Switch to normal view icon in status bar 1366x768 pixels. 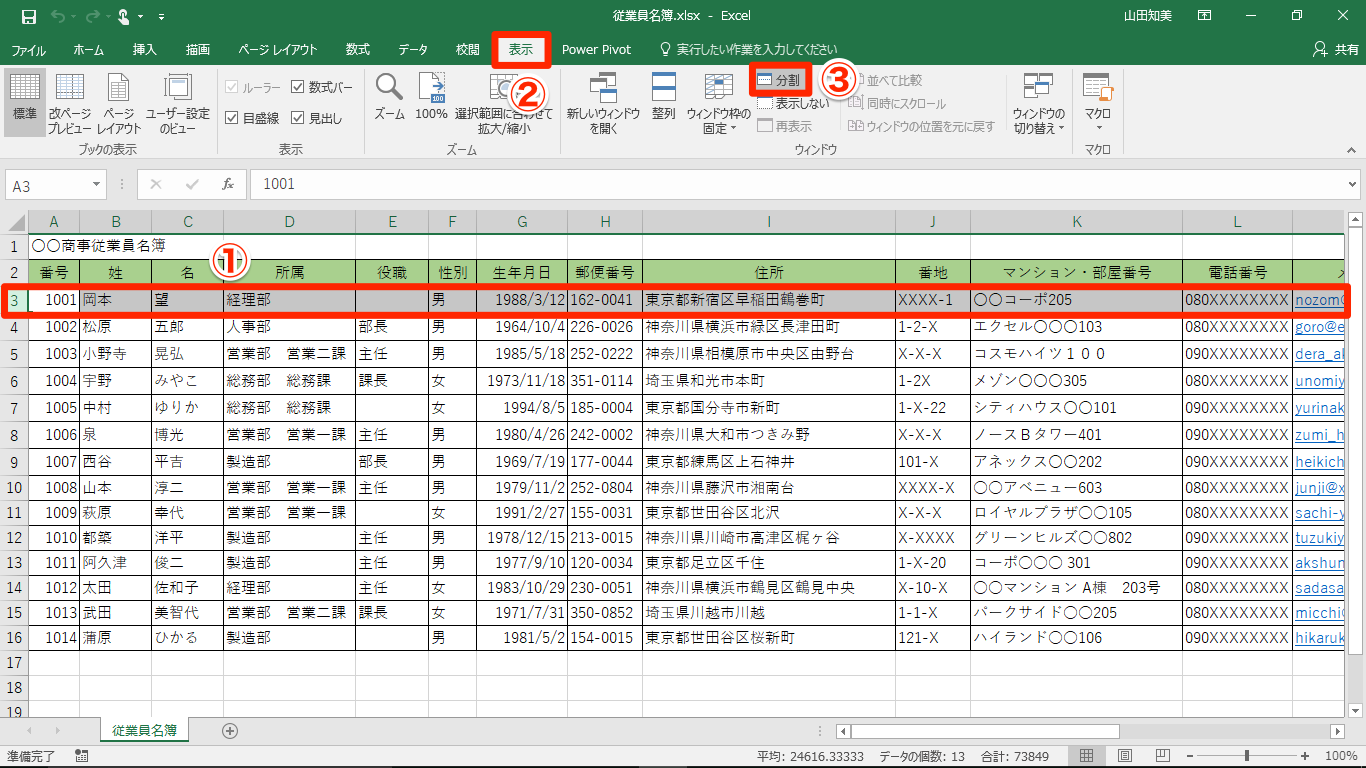tap(1086, 756)
